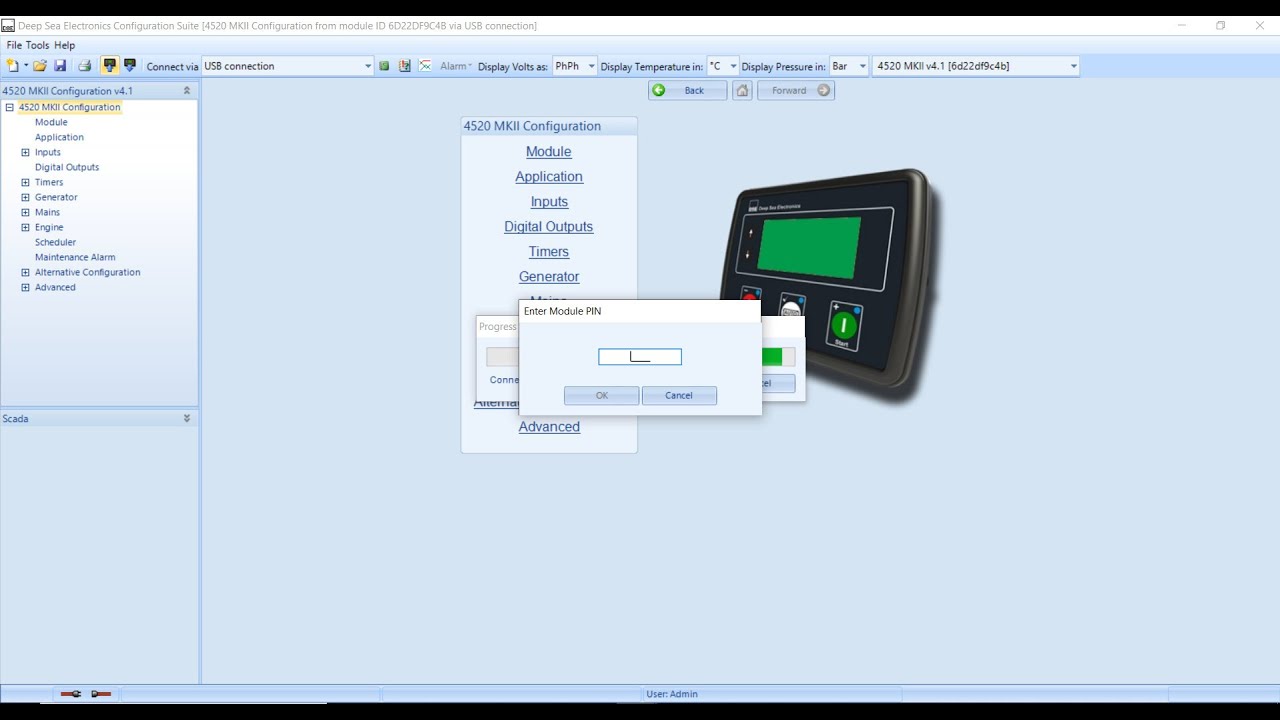Click the graph icon beside Alarm
Screen dimensions: 1280x720
coord(425,66)
